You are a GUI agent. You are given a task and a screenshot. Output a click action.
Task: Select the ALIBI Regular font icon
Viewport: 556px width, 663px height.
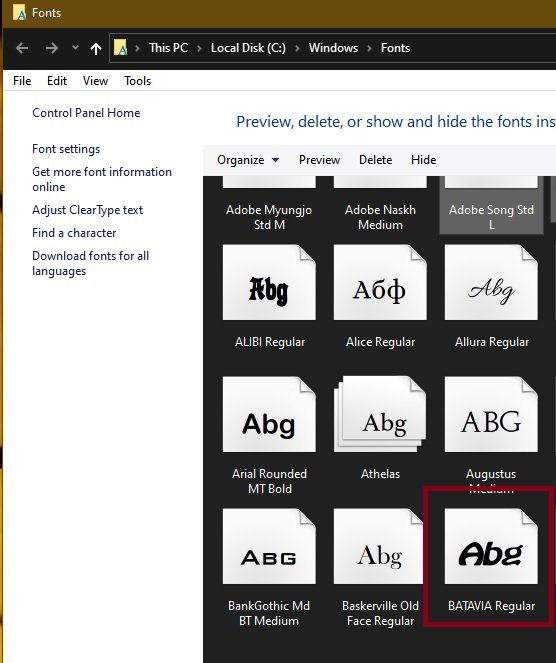[x=269, y=282]
